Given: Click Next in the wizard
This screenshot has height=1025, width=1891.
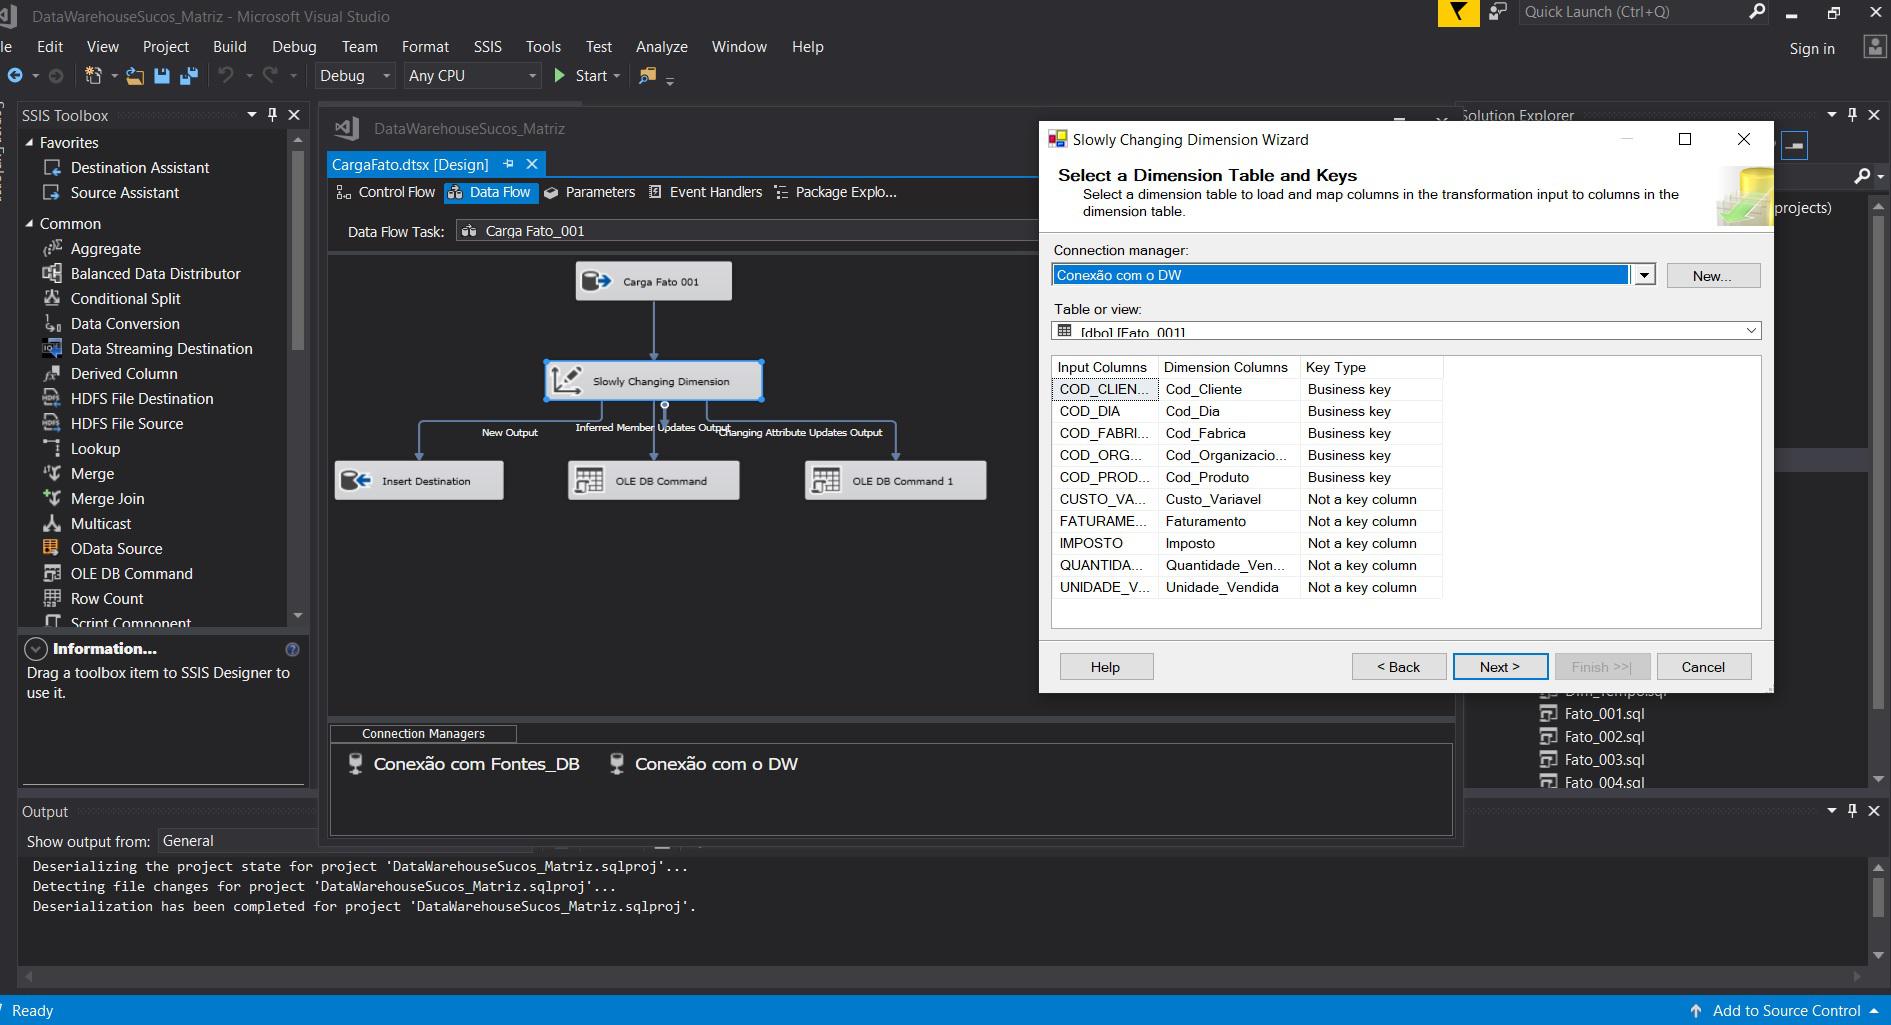Looking at the screenshot, I should coord(1500,667).
